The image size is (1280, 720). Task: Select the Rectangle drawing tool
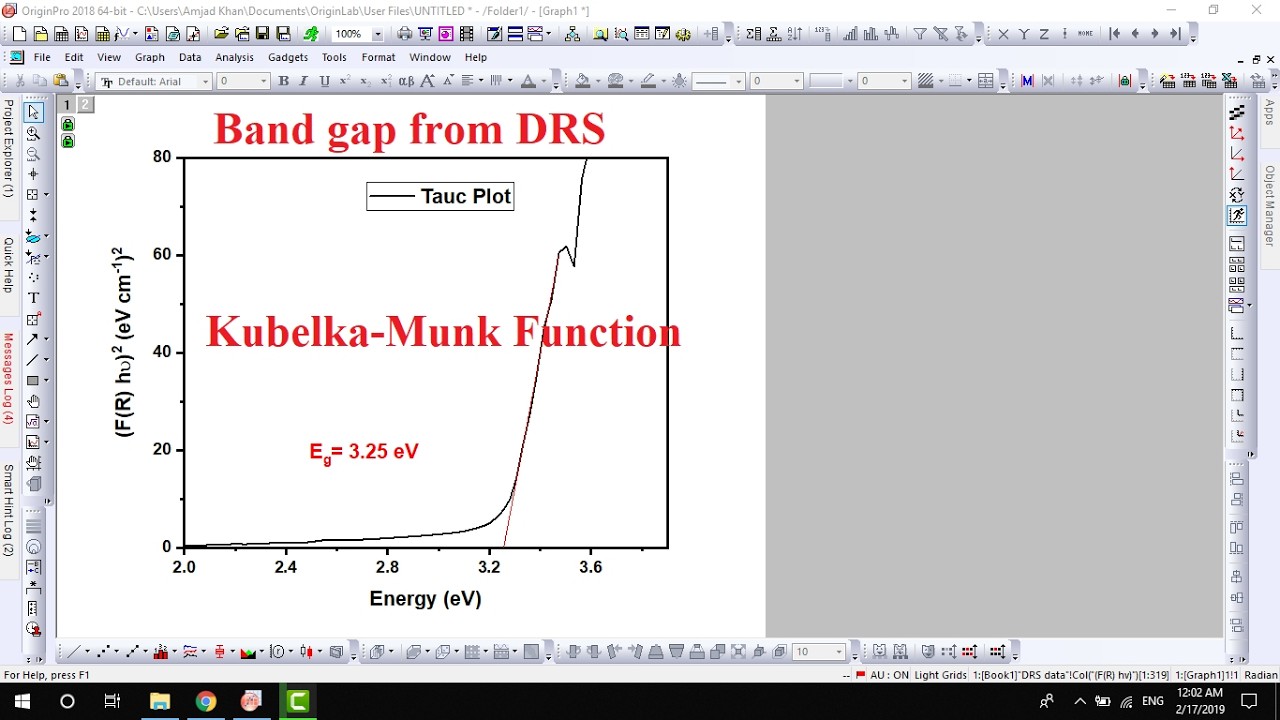pyautogui.click(x=33, y=380)
